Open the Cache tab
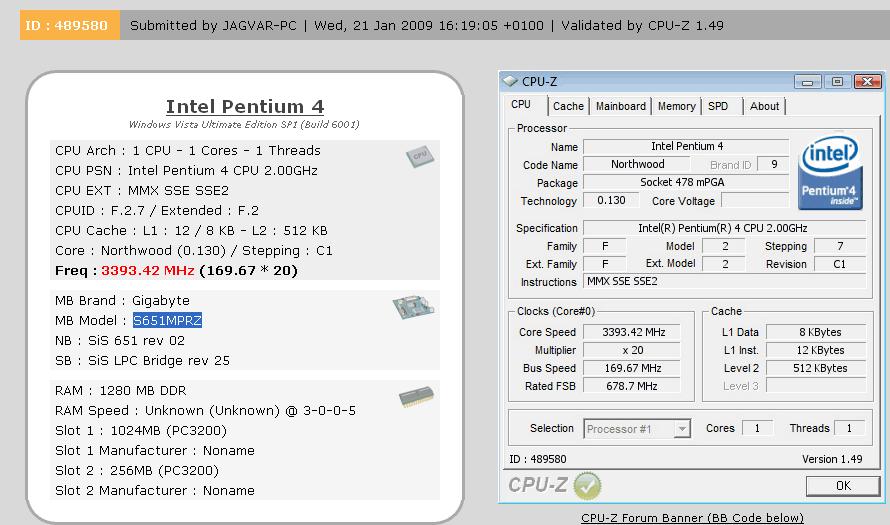 pyautogui.click(x=568, y=106)
